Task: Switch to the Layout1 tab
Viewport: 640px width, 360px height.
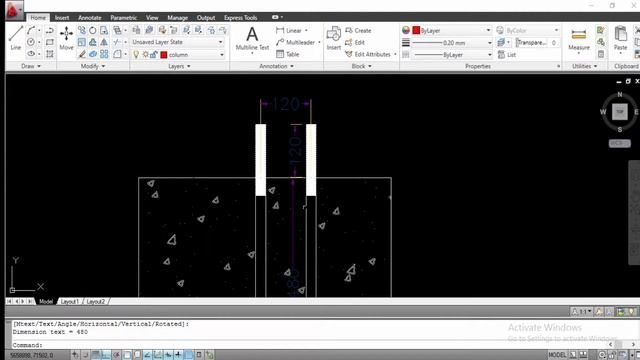Action: (x=69, y=301)
